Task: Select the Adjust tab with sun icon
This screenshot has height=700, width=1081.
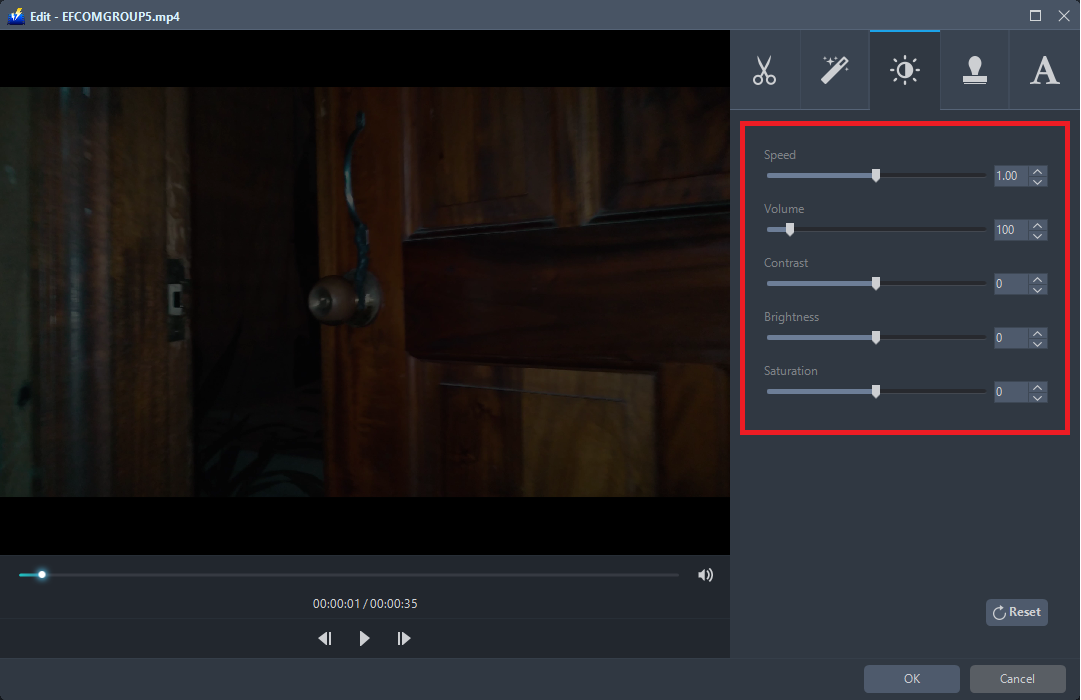Action: point(904,69)
